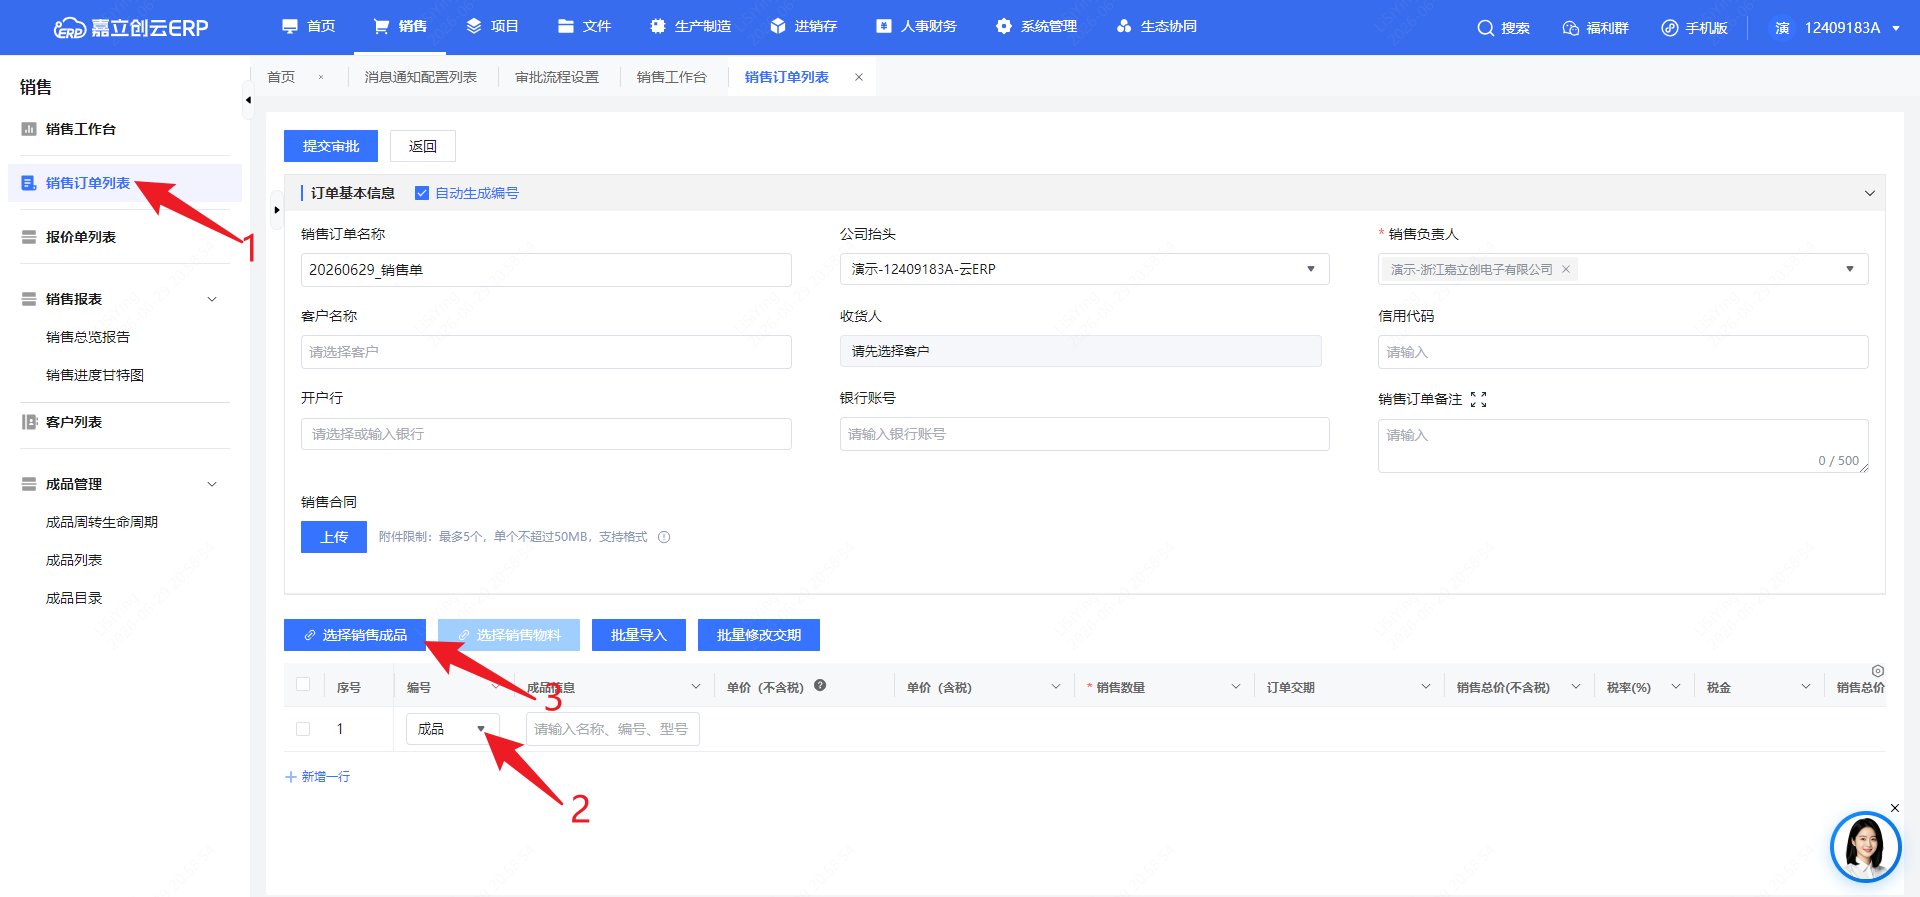The width and height of the screenshot is (1920, 897).
Task: Close the 销售订单列表 tab
Action: (x=858, y=77)
